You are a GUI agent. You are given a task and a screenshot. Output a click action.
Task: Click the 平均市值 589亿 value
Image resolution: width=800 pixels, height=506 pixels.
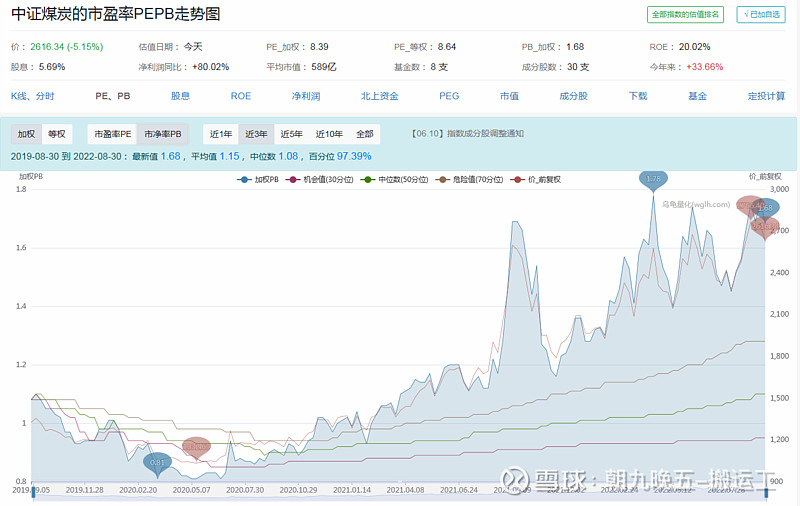324,67
